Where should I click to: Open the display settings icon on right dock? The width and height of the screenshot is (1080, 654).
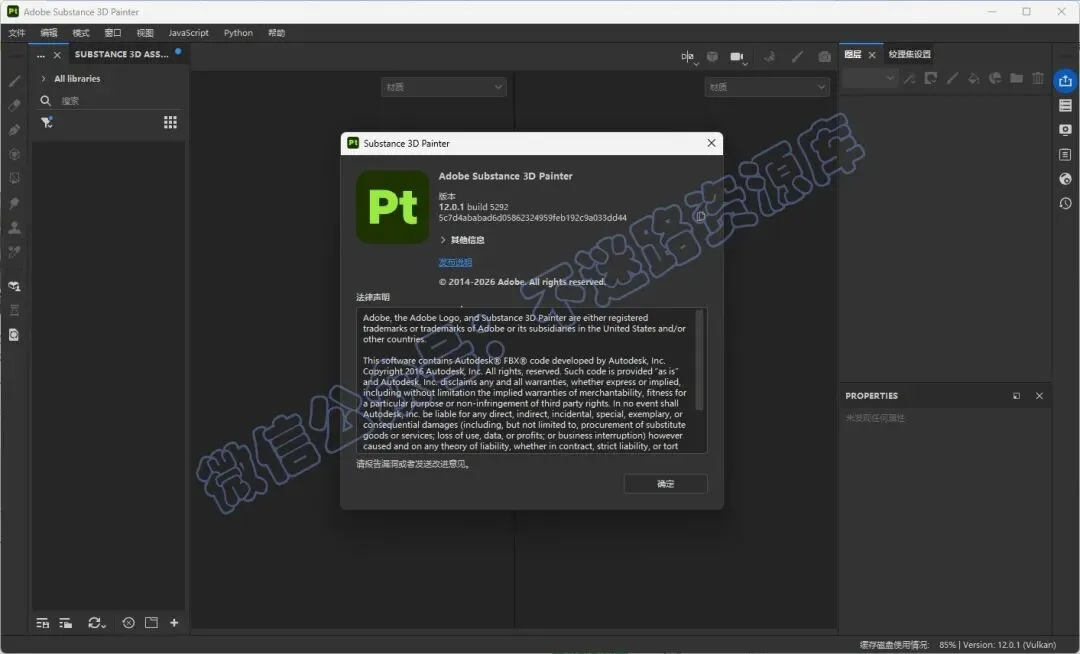pos(1065,130)
